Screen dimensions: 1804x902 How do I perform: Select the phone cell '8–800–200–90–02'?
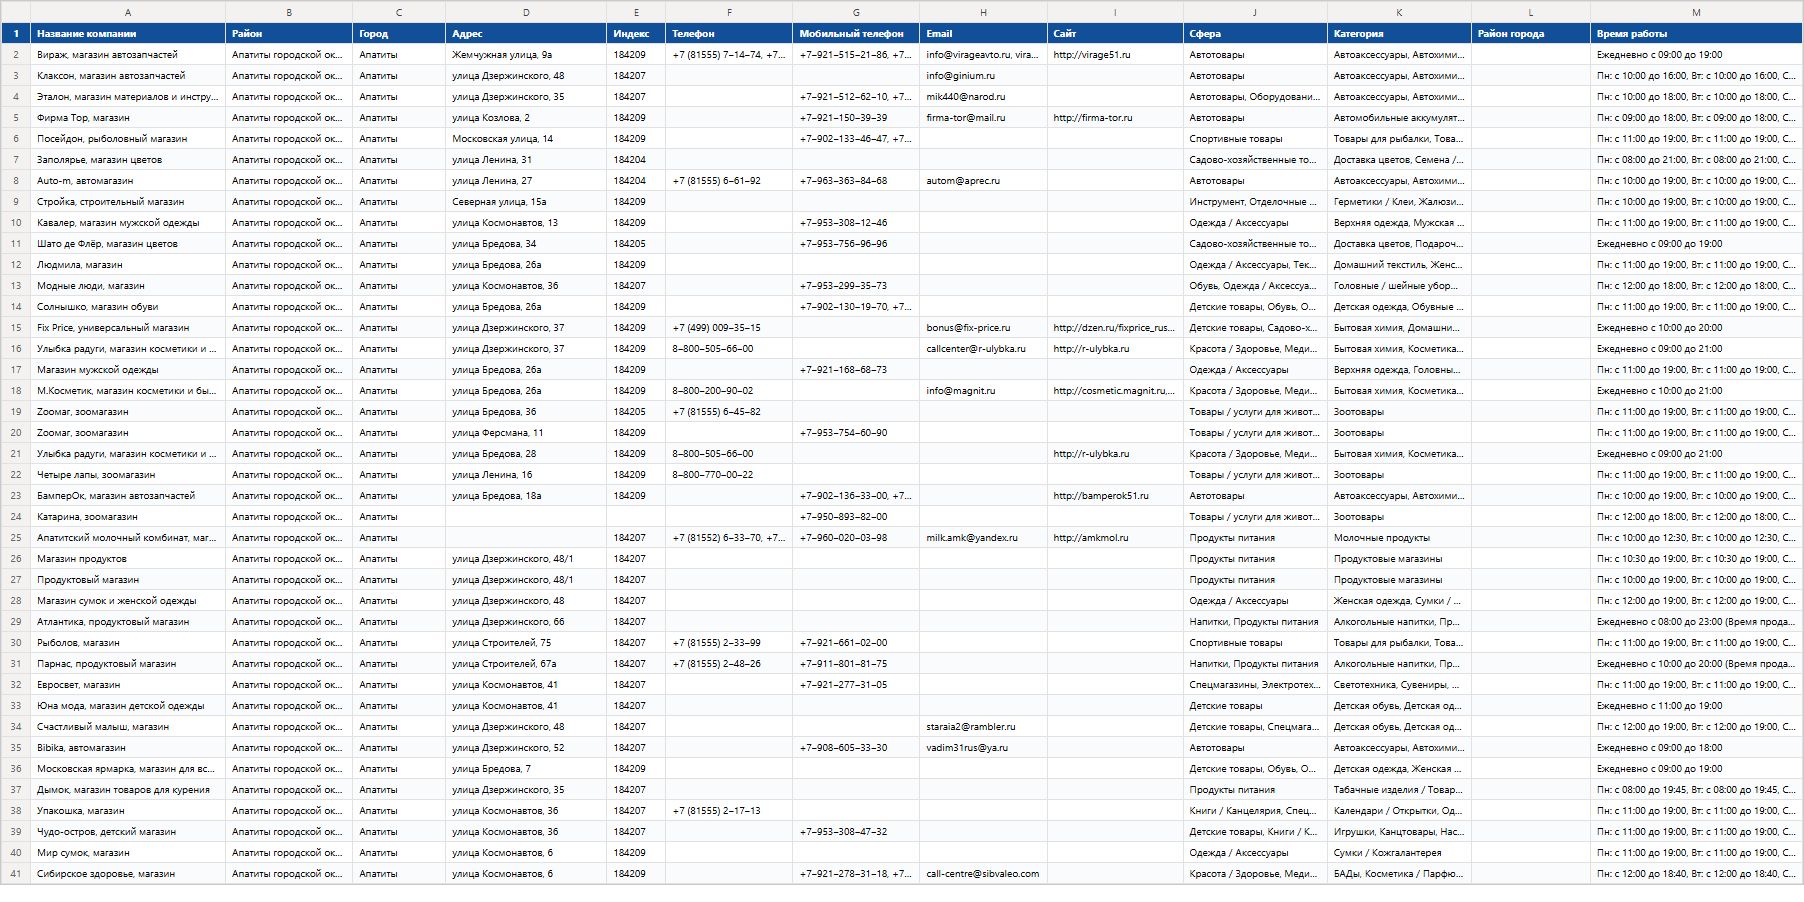point(729,391)
